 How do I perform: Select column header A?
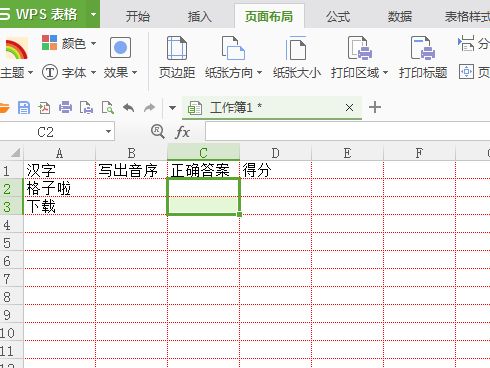pos(59,152)
